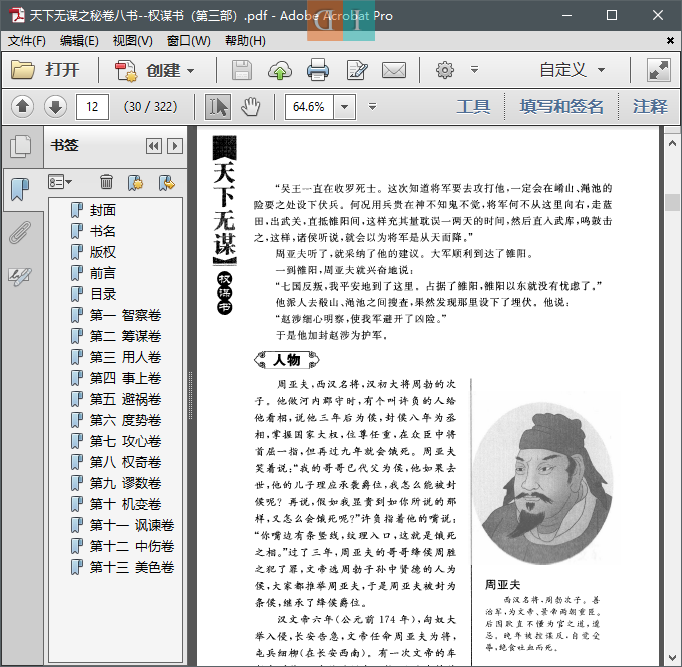
Task: Open the 帮助(H) menu
Action: 245,41
